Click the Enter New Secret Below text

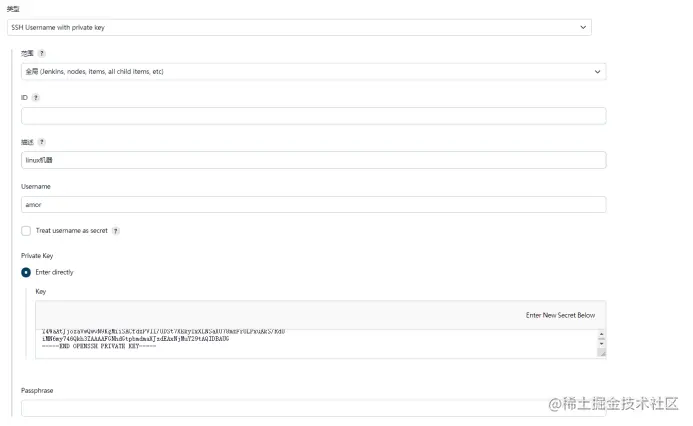coord(560,315)
